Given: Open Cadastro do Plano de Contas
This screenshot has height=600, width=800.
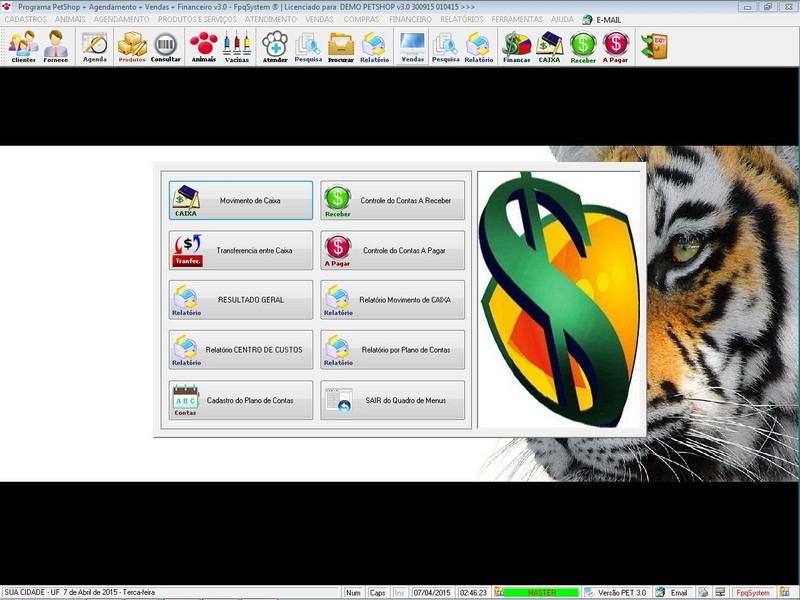Looking at the screenshot, I should [x=241, y=400].
